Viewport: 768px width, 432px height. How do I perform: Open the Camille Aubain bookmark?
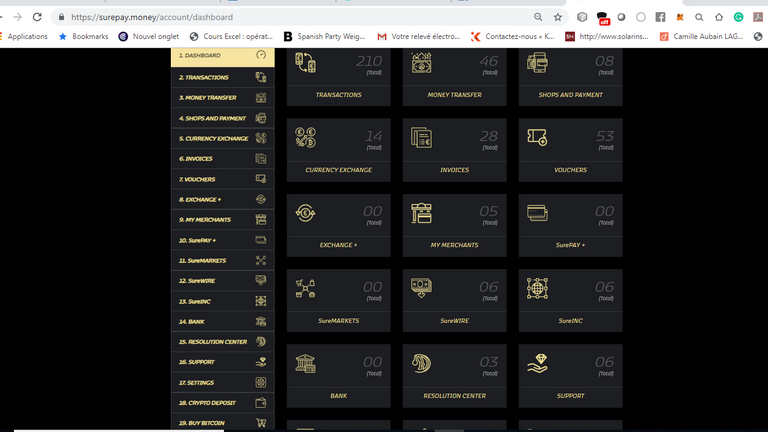pyautogui.click(x=701, y=37)
